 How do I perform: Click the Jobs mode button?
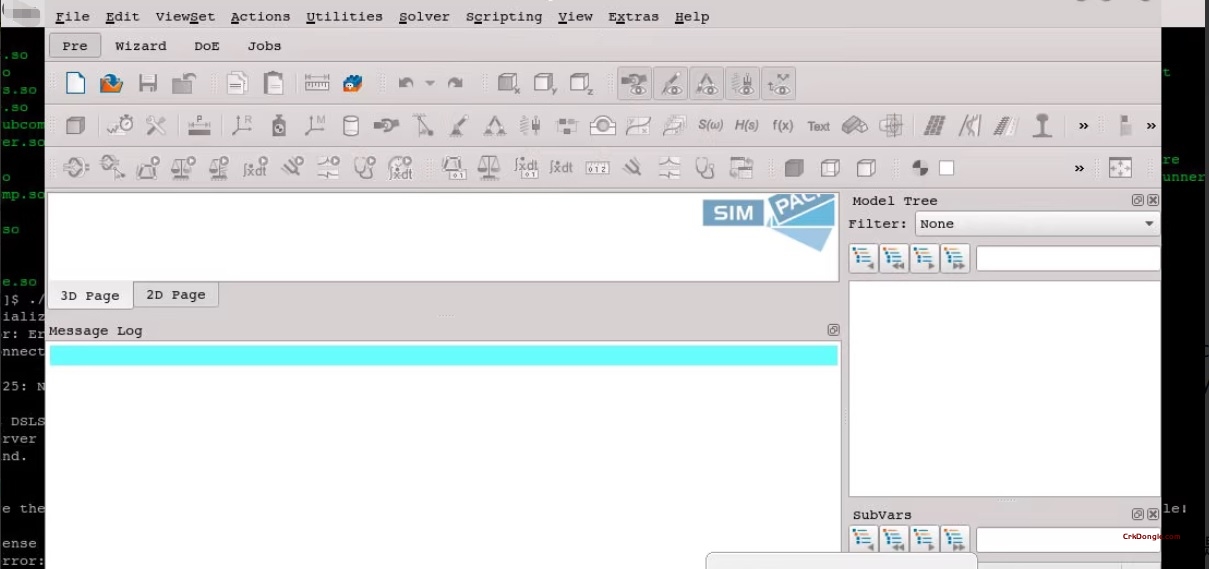pyautogui.click(x=264, y=46)
